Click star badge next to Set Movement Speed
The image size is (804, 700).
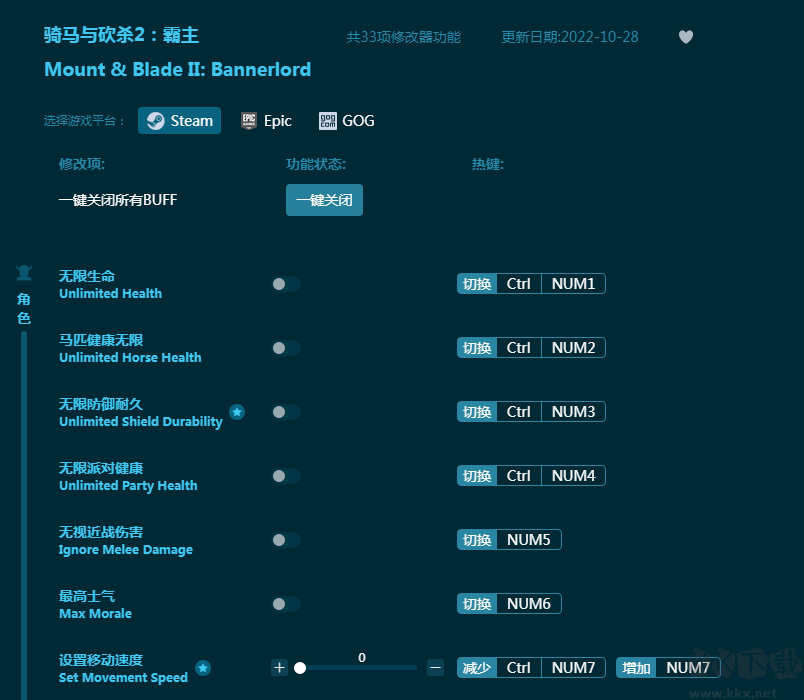click(203, 668)
